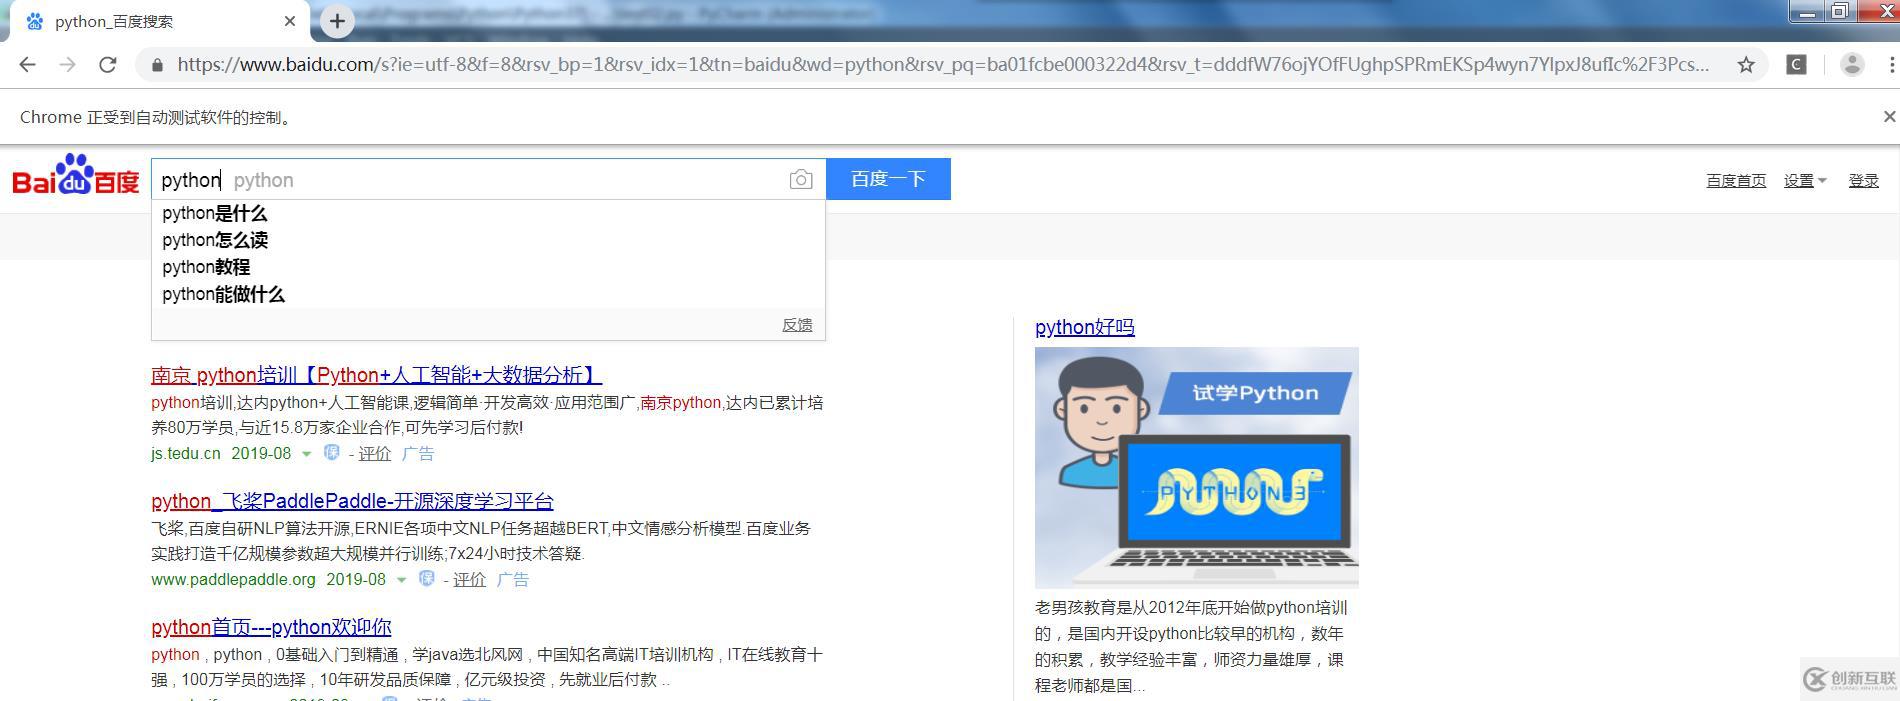This screenshot has width=1900, height=701.
Task: Click the C extension icon in toolbar
Action: coord(1796,65)
